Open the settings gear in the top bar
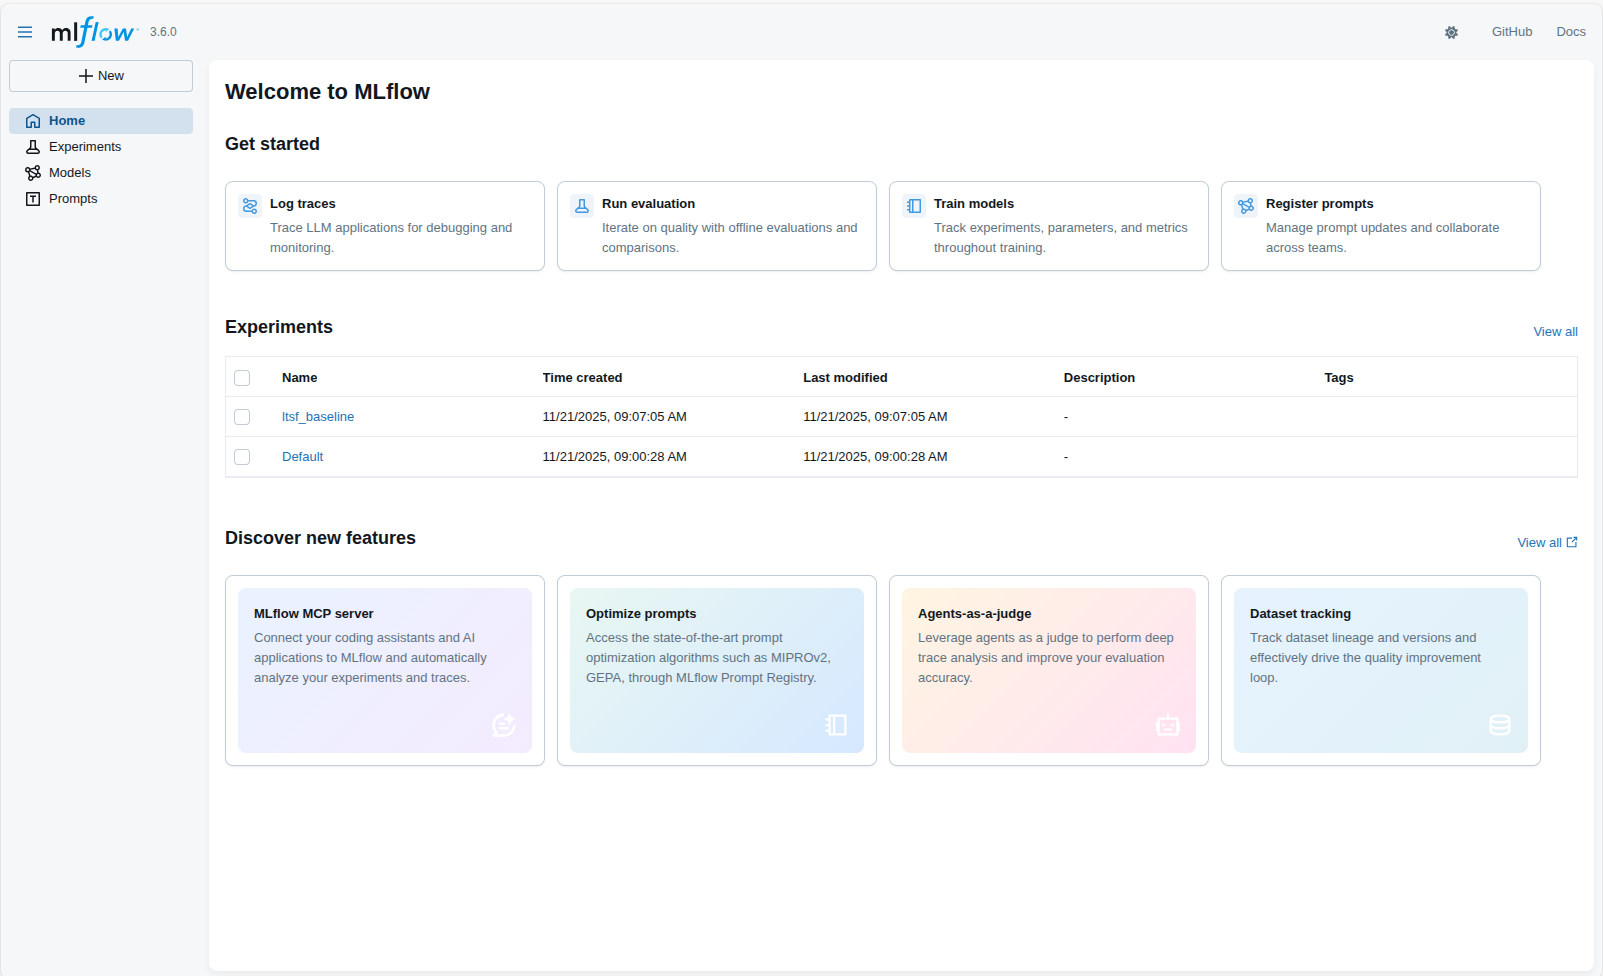This screenshot has height=976, width=1603. pos(1451,32)
